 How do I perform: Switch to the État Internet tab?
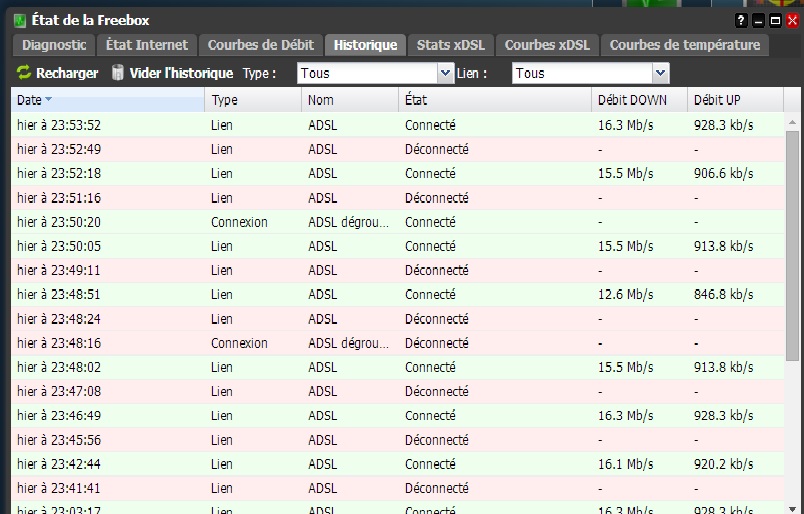[x=147, y=45]
